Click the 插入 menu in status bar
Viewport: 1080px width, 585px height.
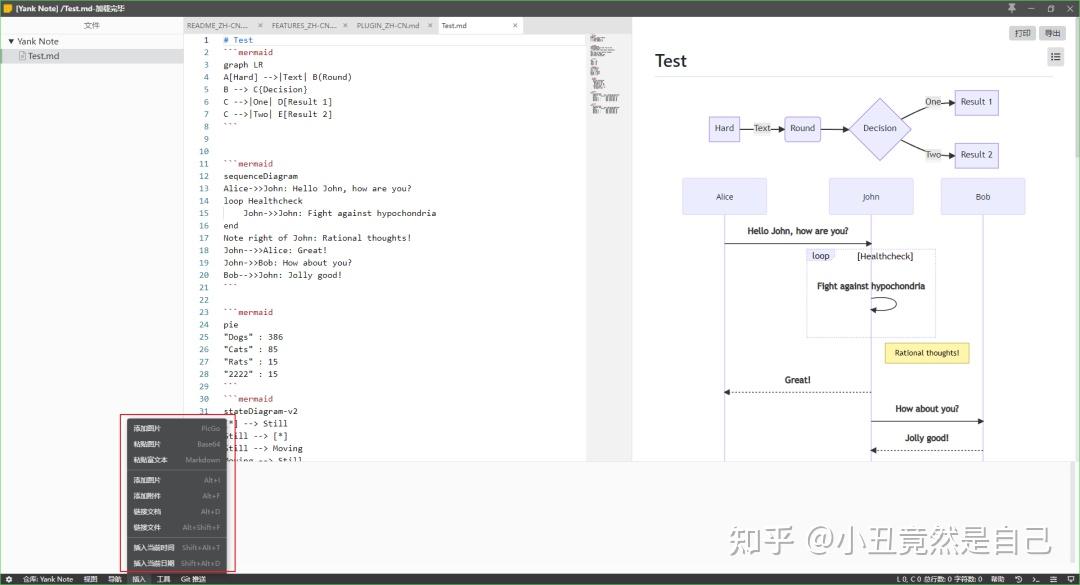(x=139, y=579)
